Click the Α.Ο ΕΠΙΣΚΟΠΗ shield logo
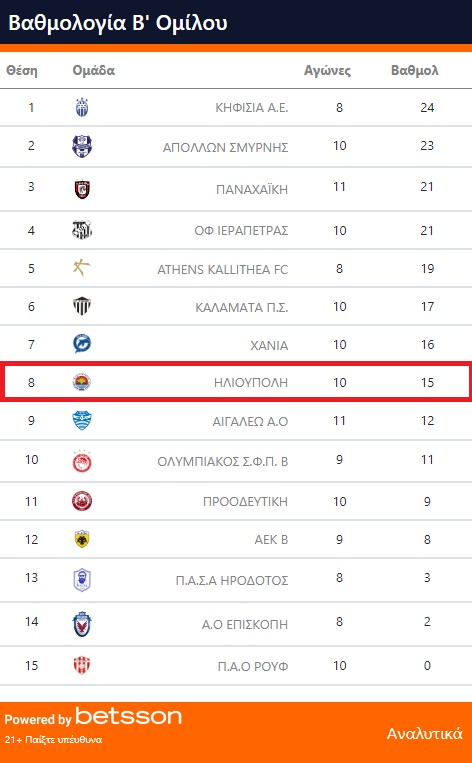Screen dimensions: 472x763 [x=82, y=624]
